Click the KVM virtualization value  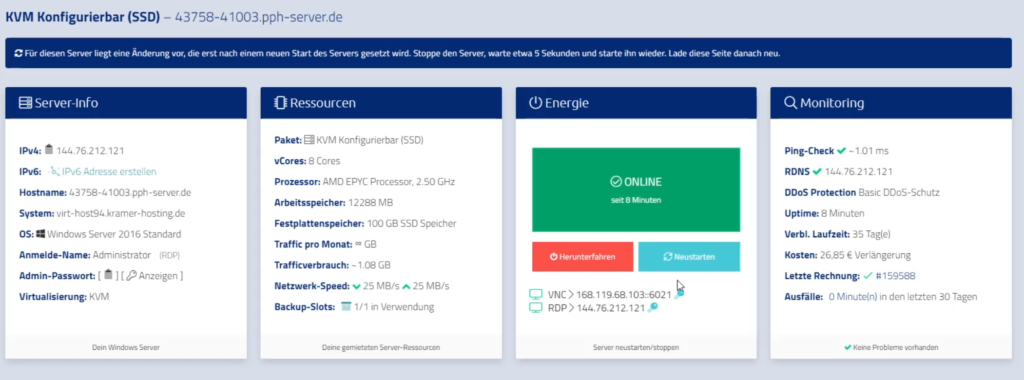[99, 296]
